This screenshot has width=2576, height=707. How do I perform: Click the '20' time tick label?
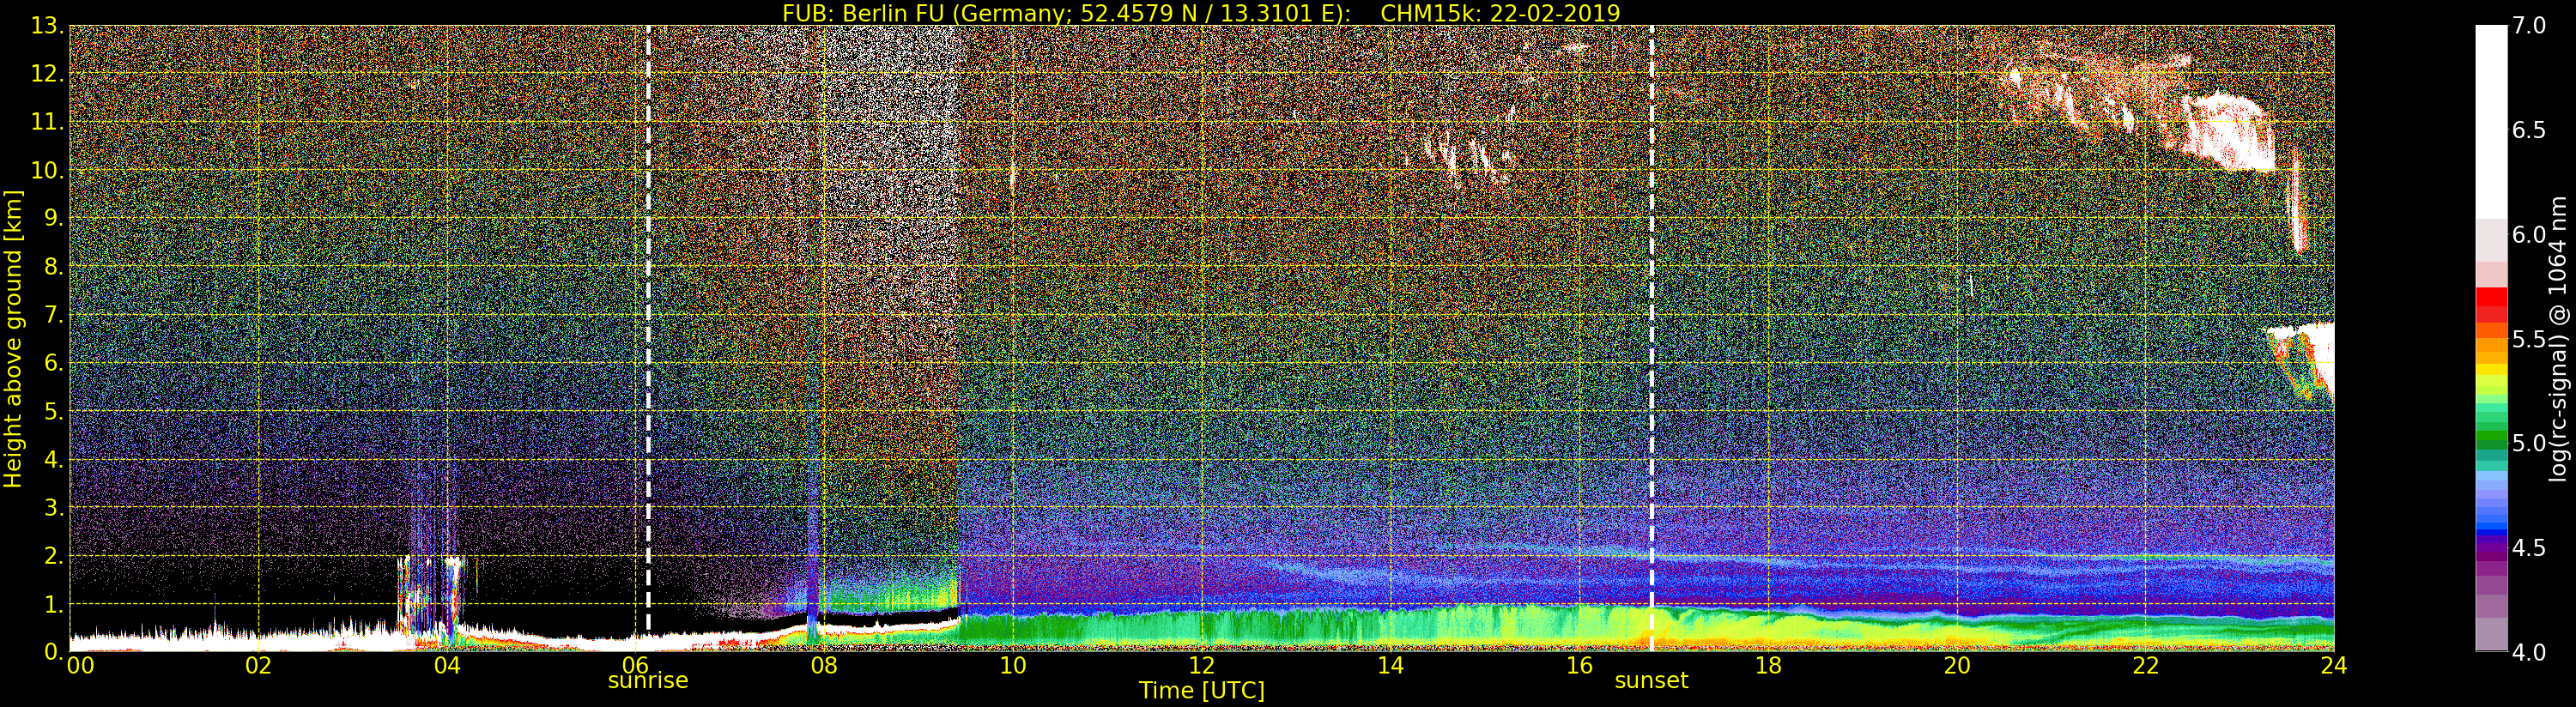1957,666
